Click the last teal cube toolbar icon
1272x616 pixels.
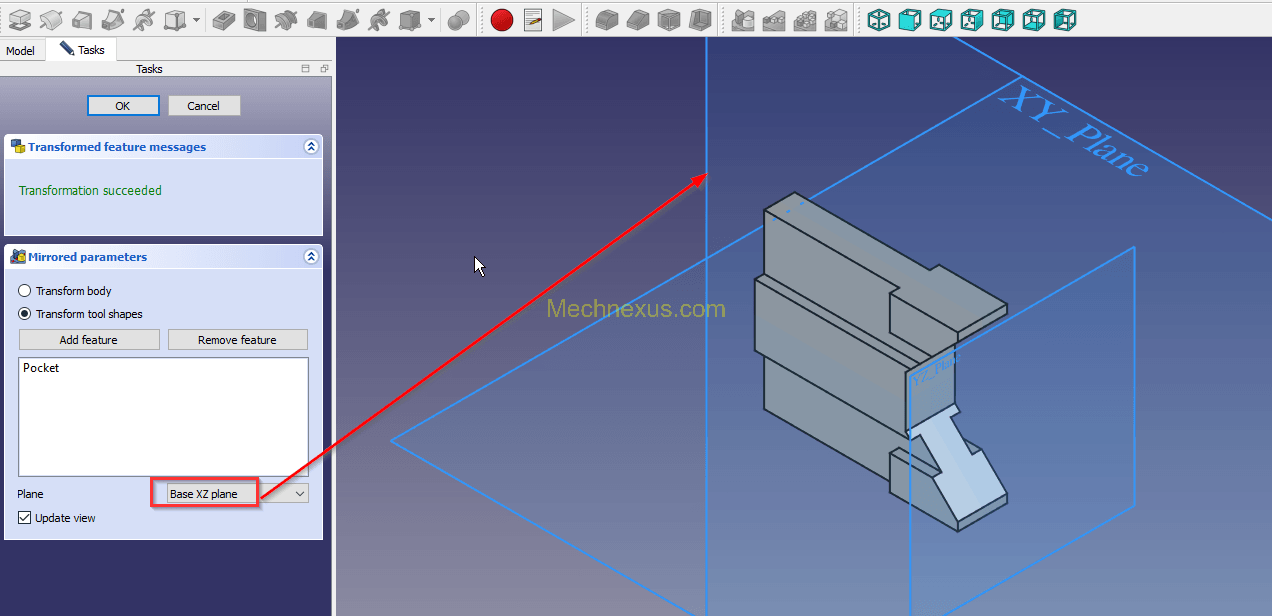1065,19
